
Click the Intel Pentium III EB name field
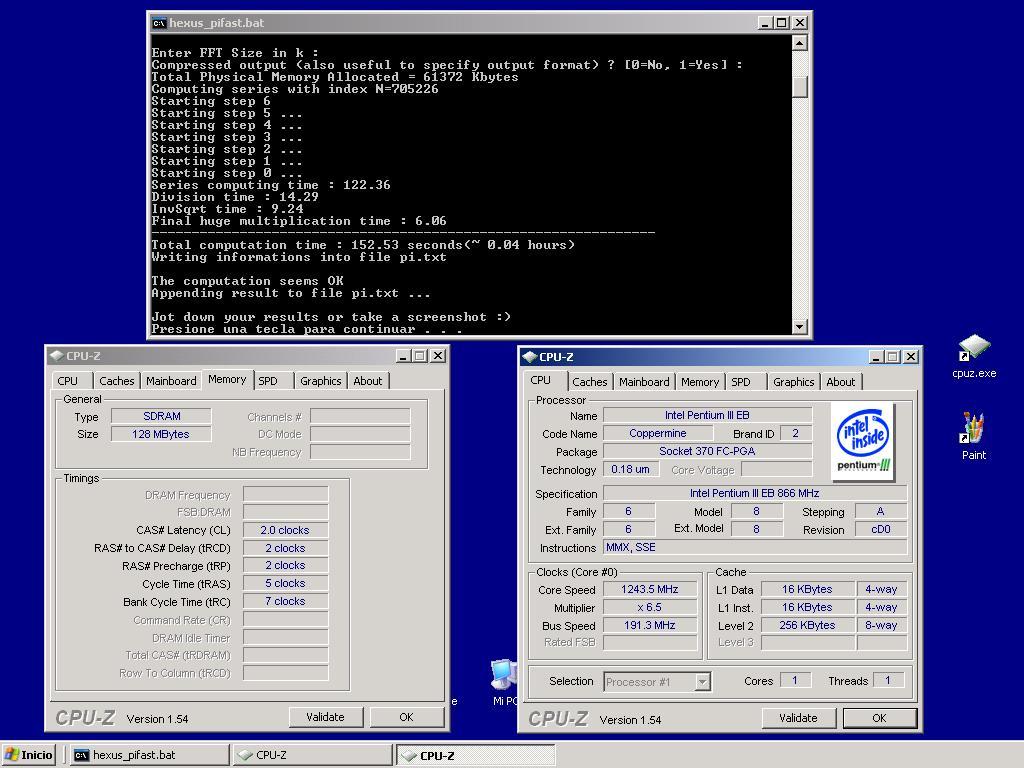707,415
